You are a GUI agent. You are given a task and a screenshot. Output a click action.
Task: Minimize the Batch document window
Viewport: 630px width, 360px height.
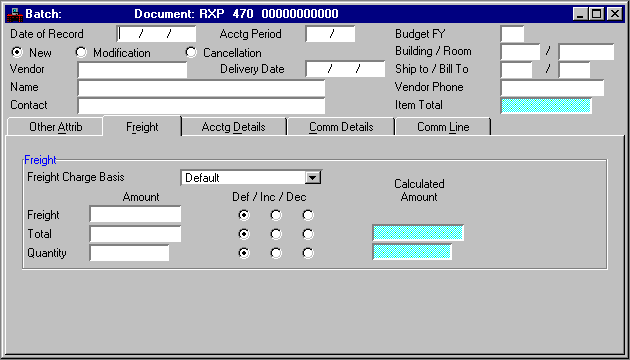[x=581, y=14]
